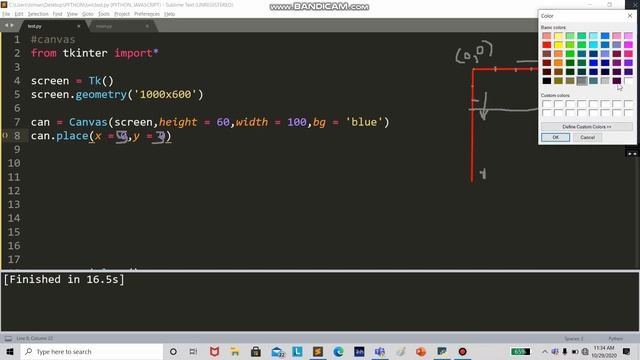Screen dimensions: 640x360
Task: Open PowerPoint from the taskbar
Action: coord(421,351)
